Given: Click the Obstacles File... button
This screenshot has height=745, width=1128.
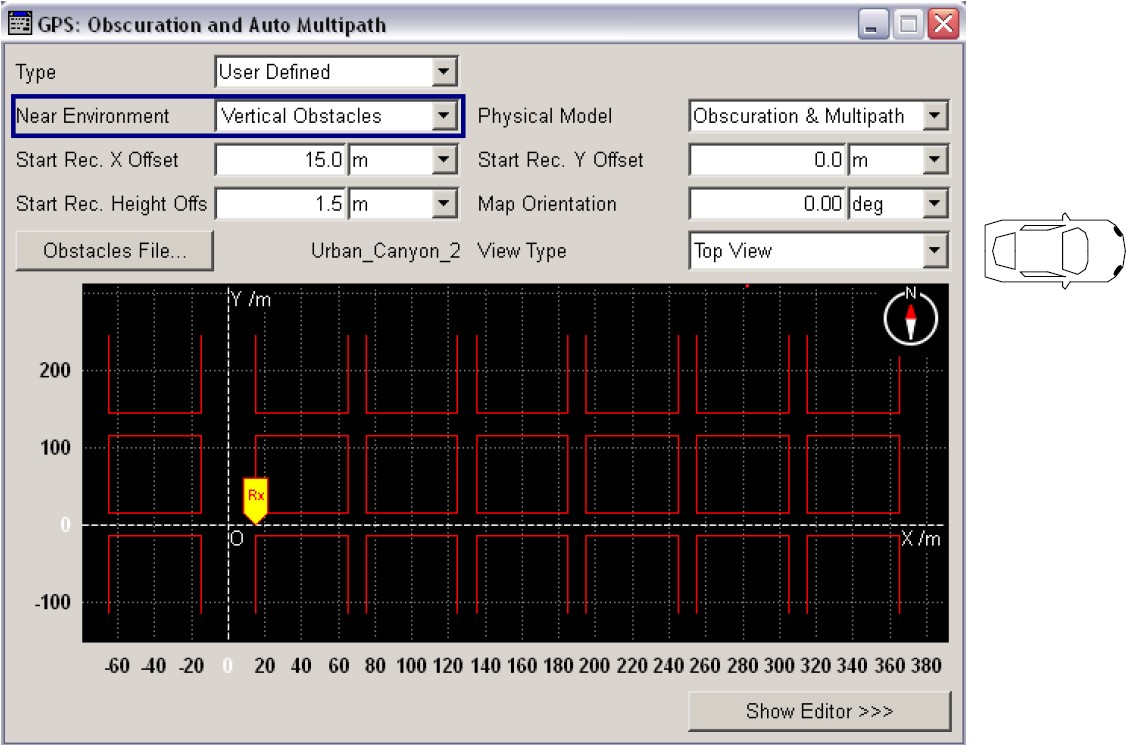Looking at the screenshot, I should 114,251.
